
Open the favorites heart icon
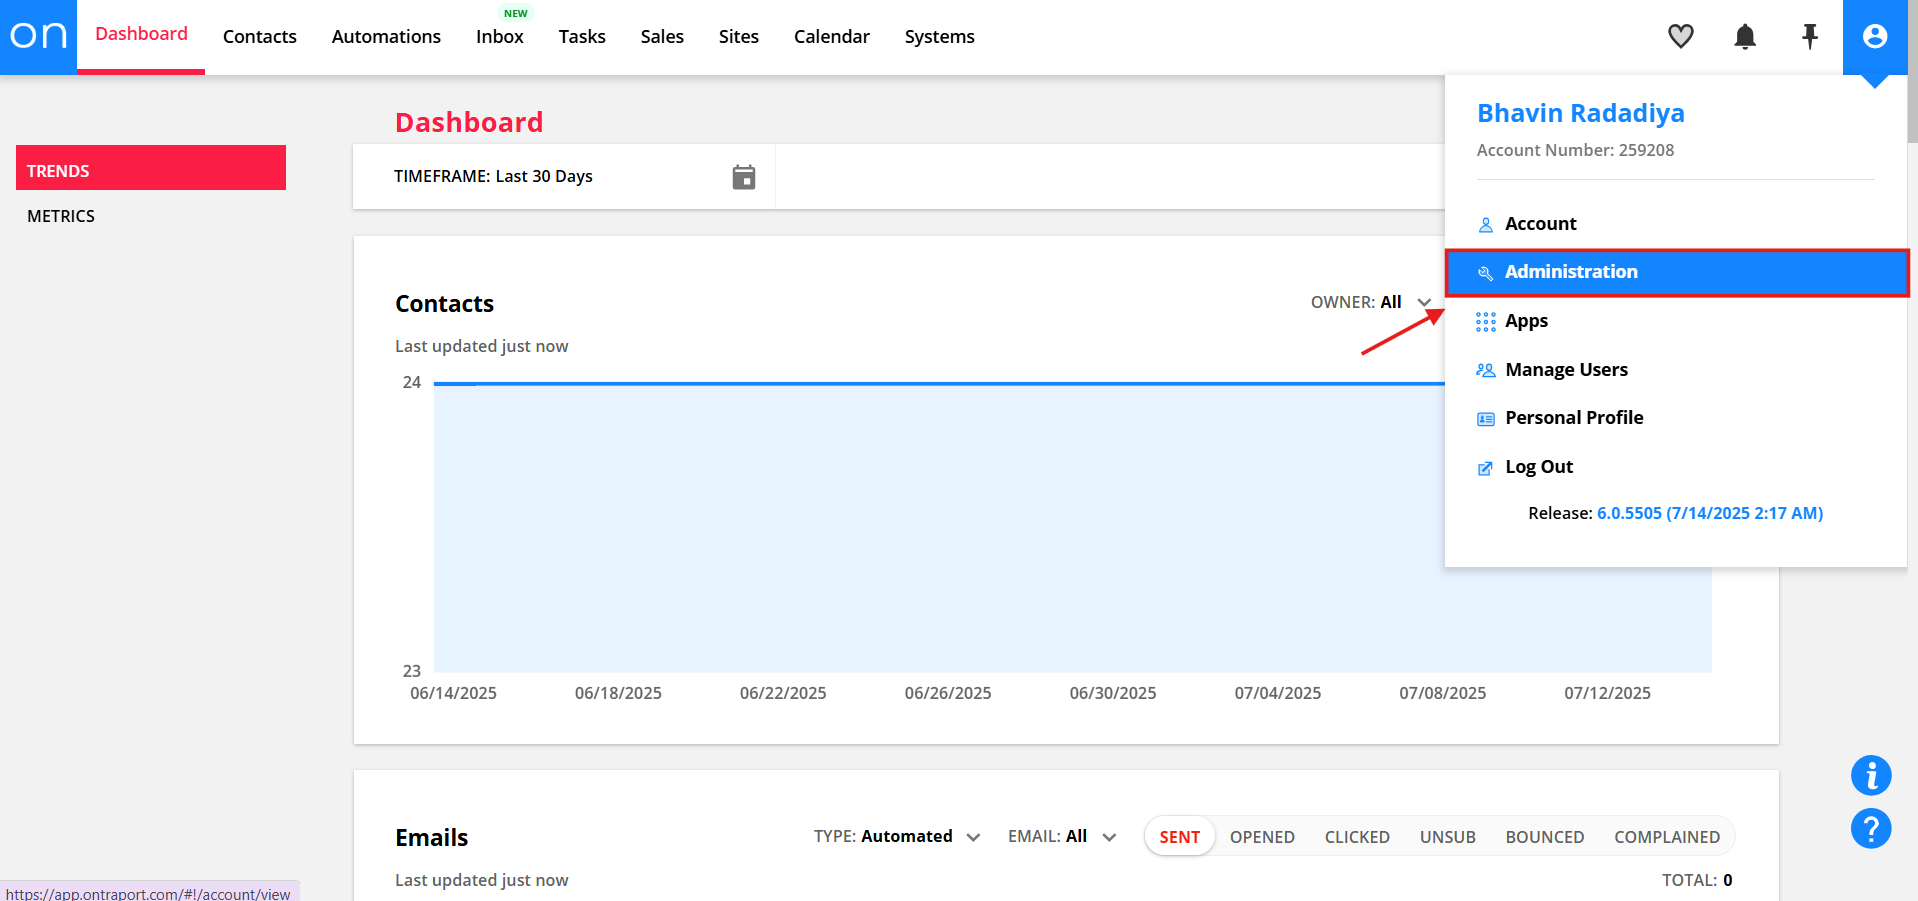(x=1681, y=37)
